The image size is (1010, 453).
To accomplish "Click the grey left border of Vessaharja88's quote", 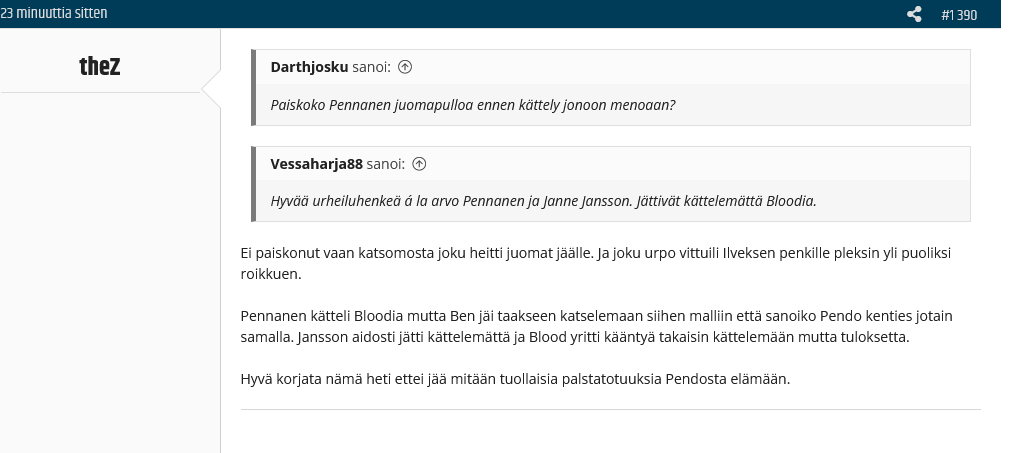I will tap(253, 184).
